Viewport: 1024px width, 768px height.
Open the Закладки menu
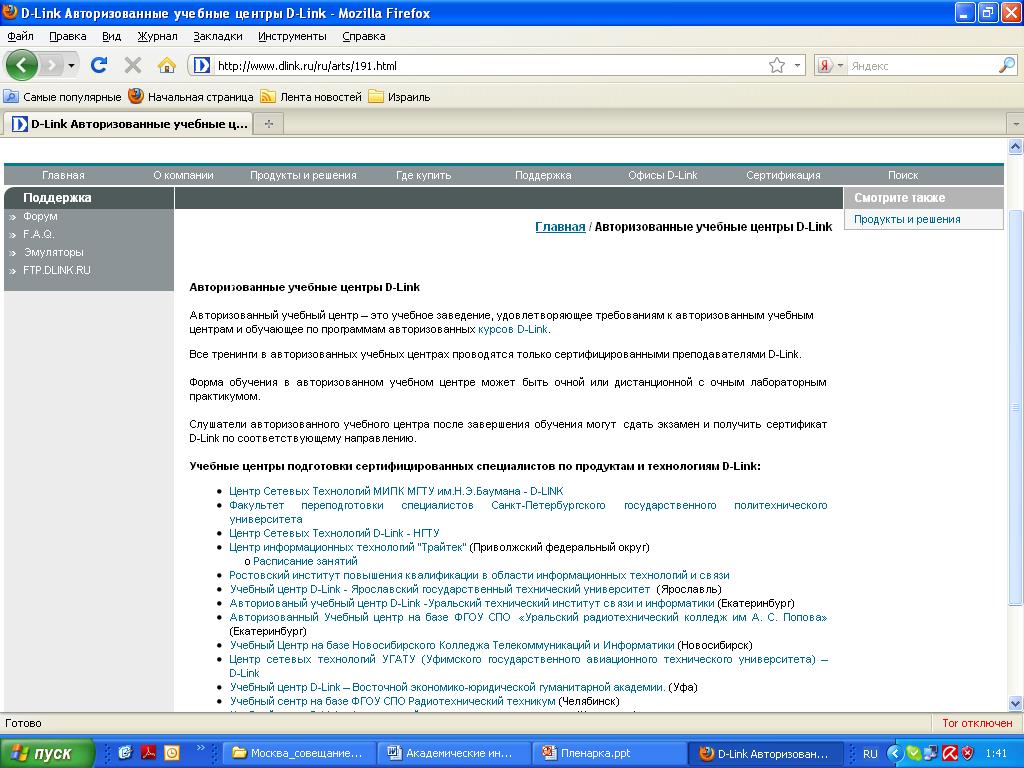point(217,37)
